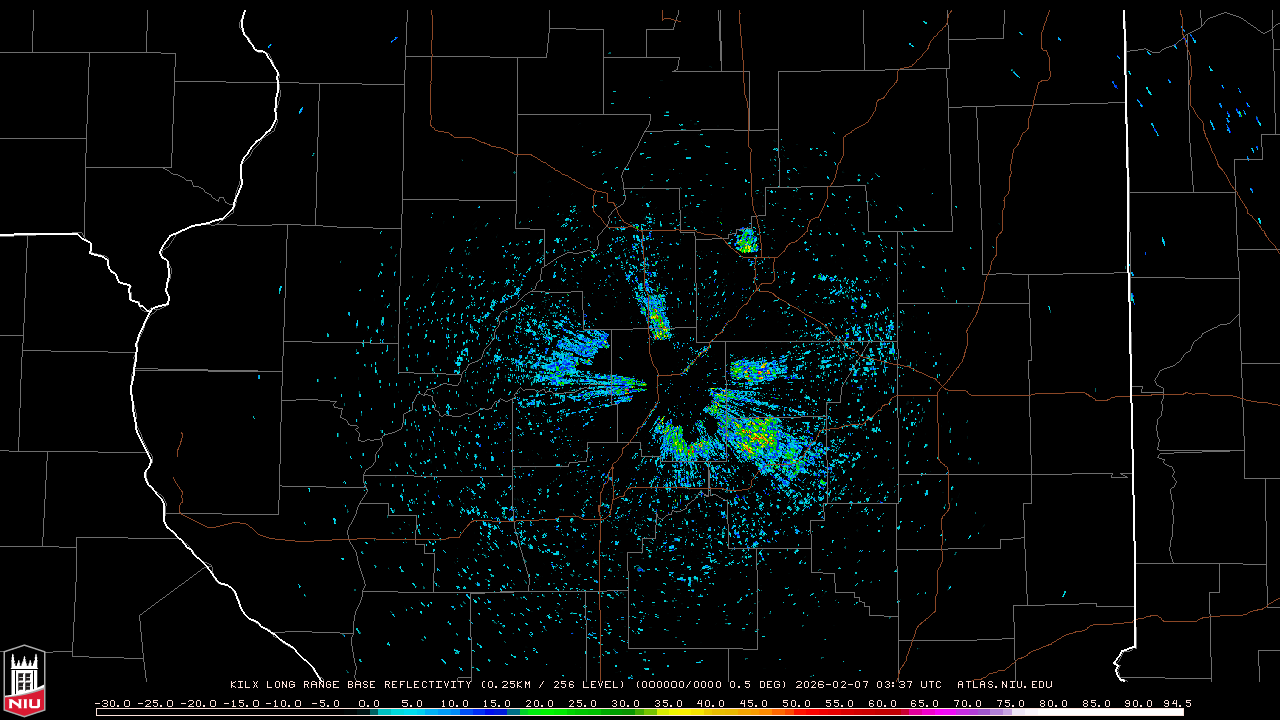This screenshot has height=720, width=1280.
Task: Click the -10.0 scale label
Action: [284, 703]
